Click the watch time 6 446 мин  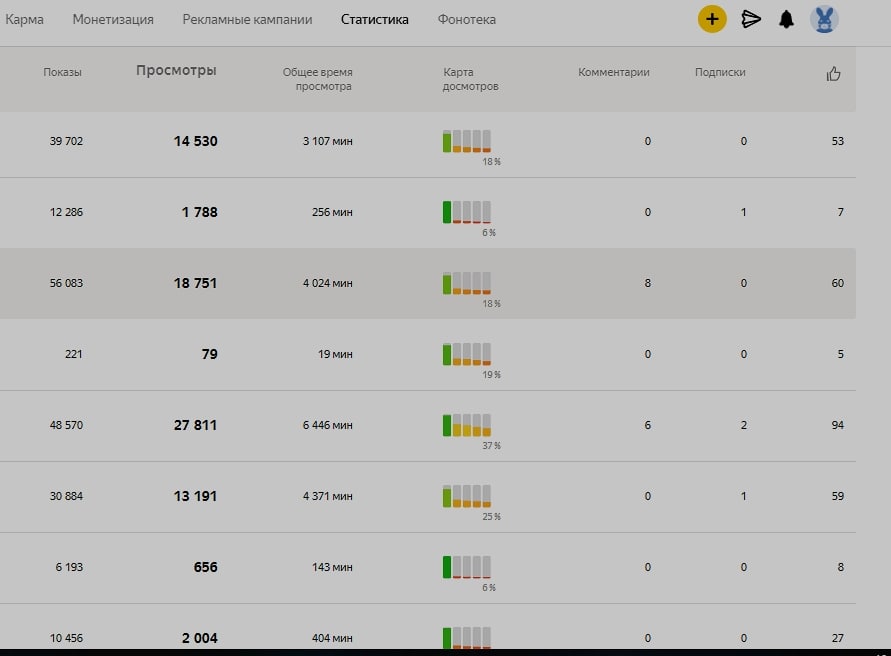coord(327,425)
